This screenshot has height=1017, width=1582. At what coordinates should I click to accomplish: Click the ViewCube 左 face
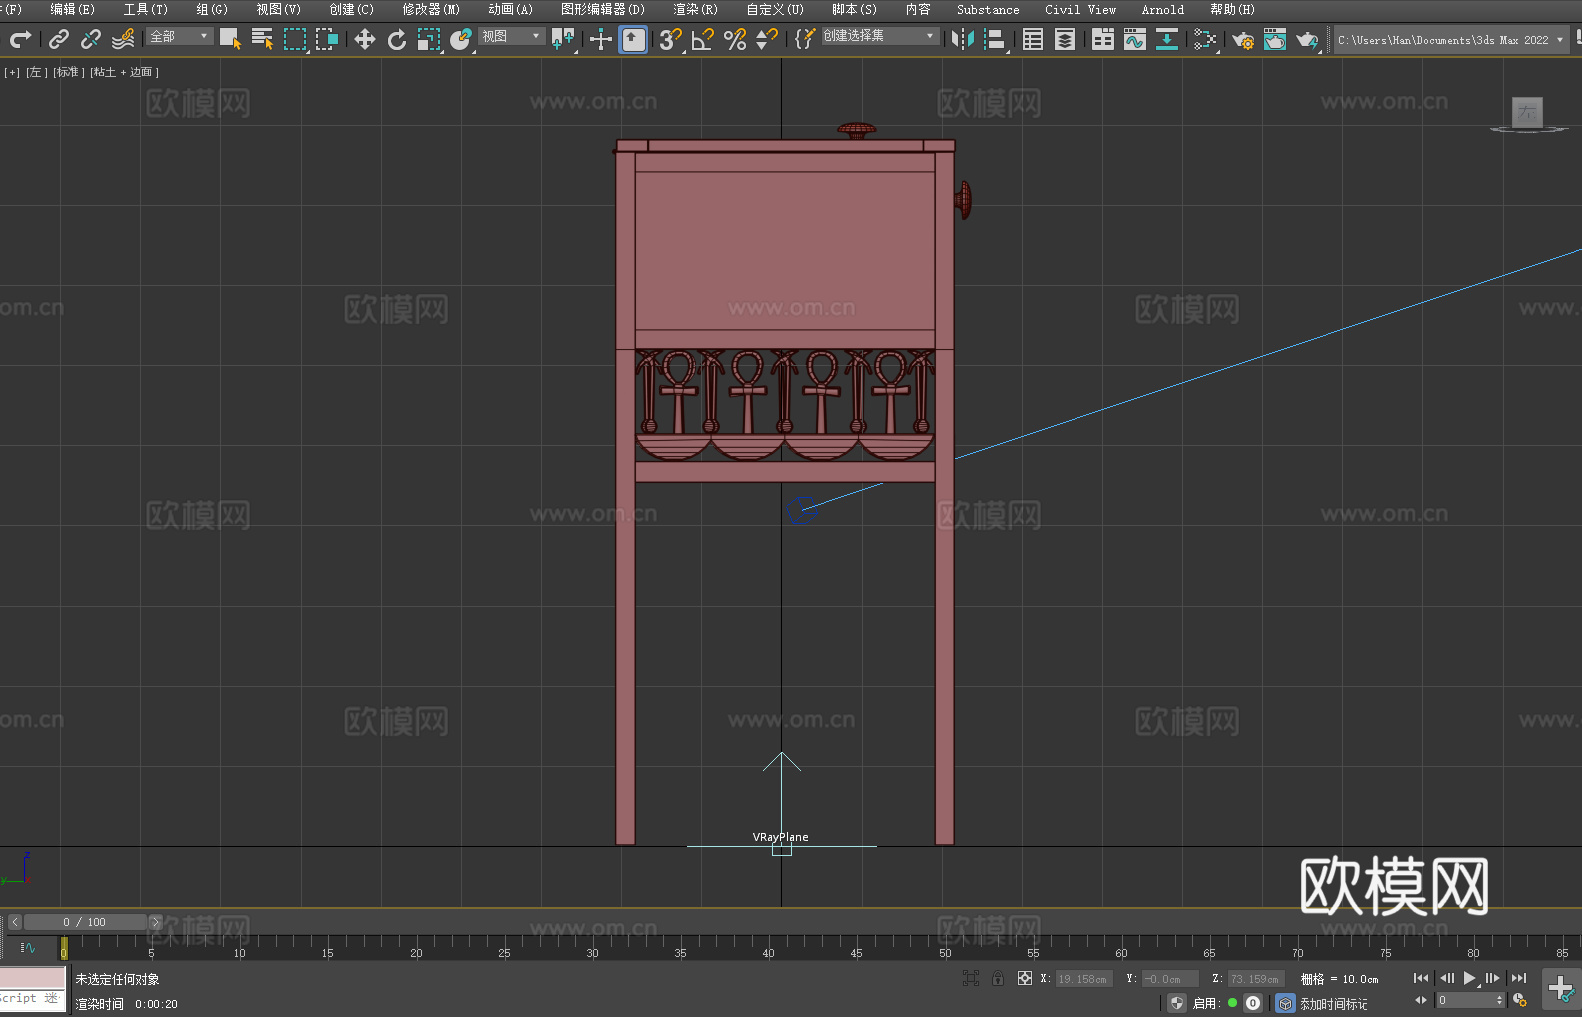point(1527,112)
